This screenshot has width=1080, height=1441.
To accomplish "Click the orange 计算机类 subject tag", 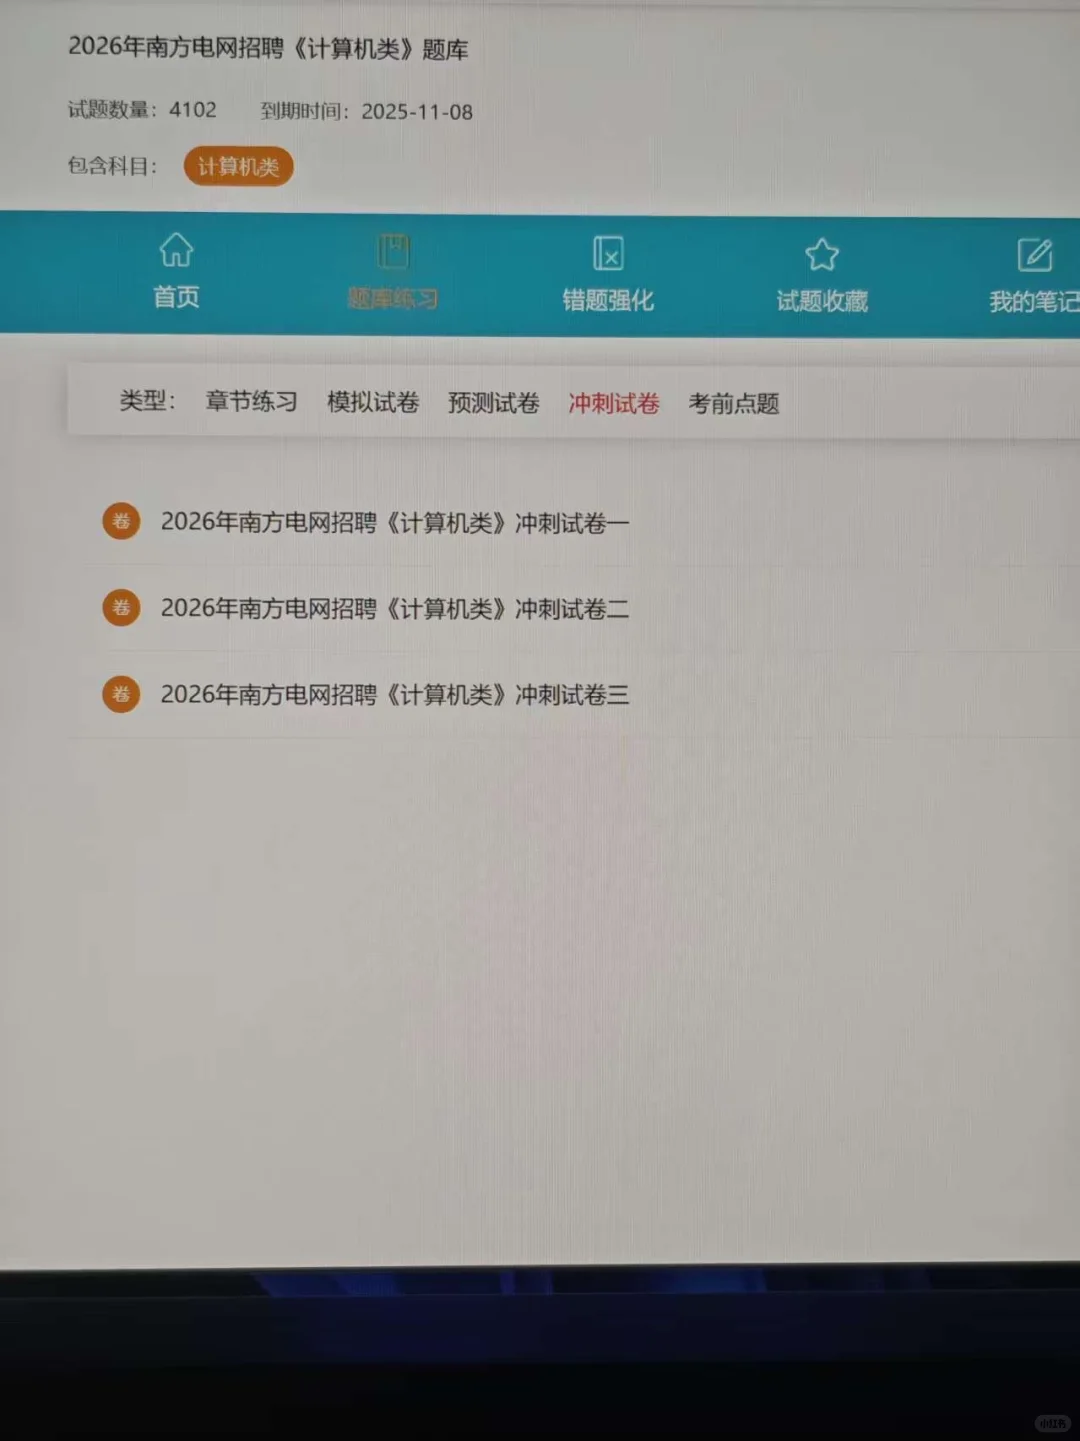I will pos(238,166).
